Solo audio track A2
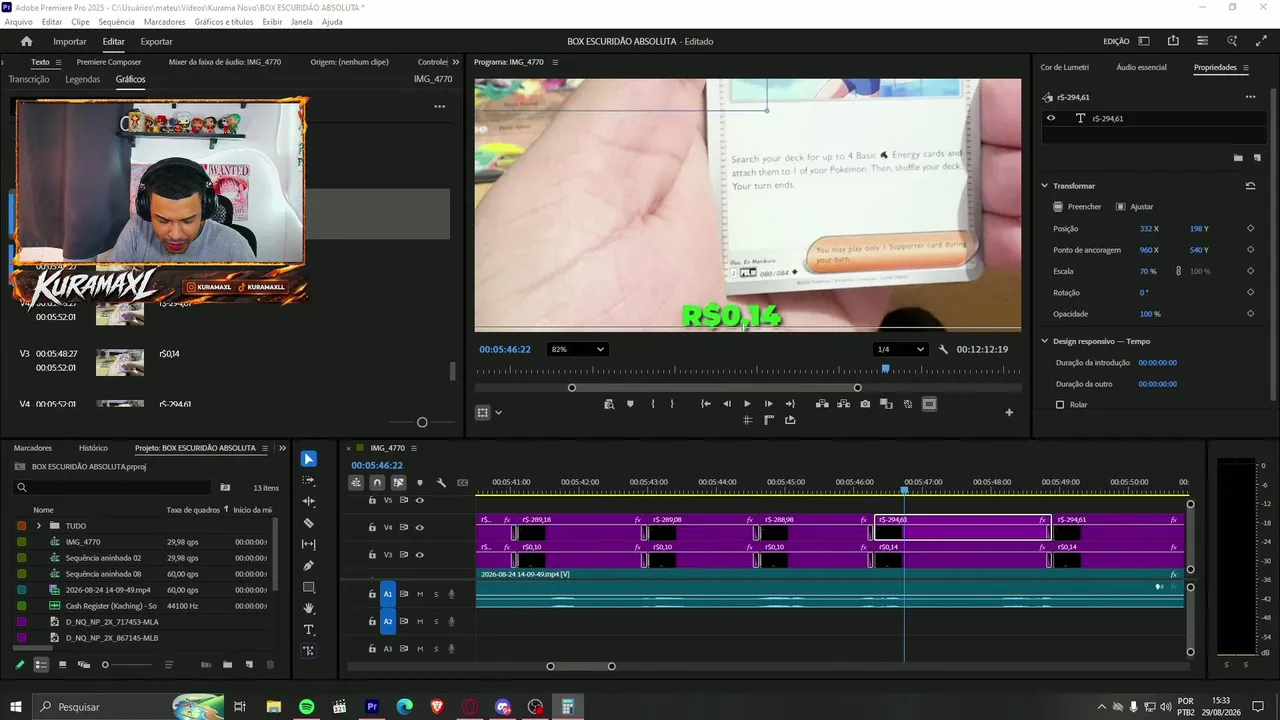This screenshot has height=720, width=1280. [x=436, y=622]
